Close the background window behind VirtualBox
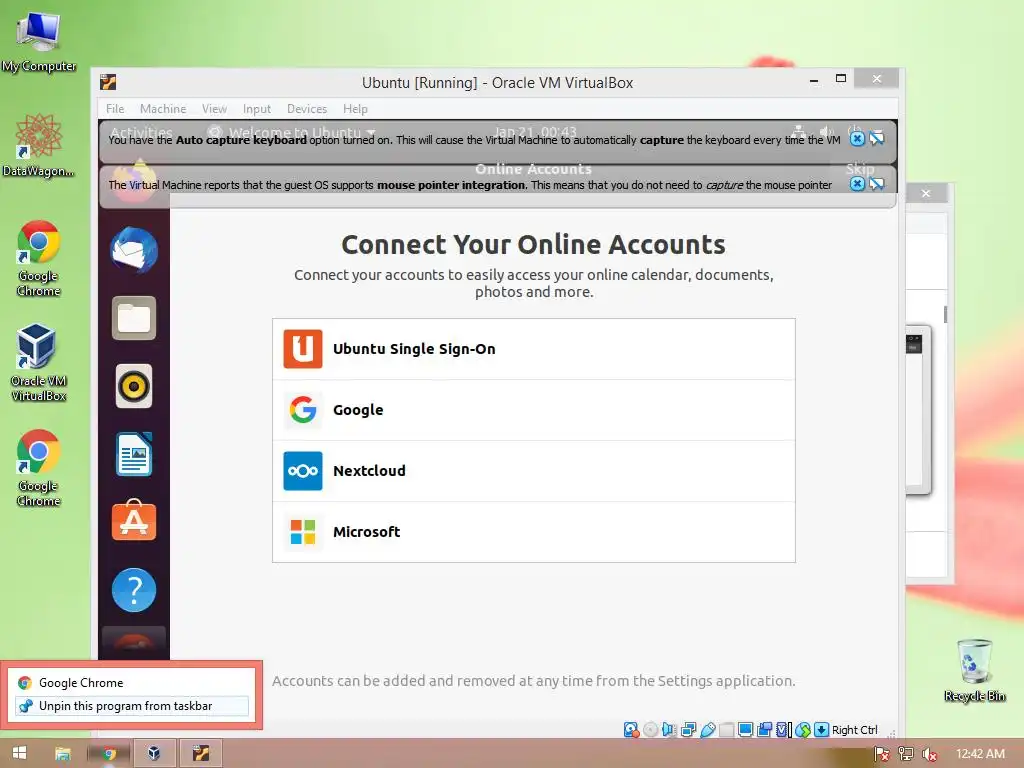 point(926,193)
